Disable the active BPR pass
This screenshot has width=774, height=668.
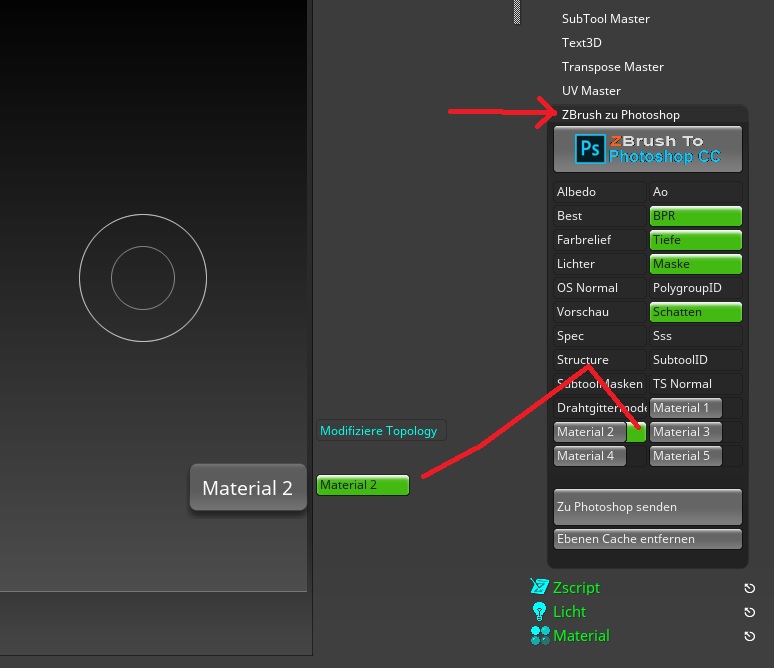tap(696, 216)
